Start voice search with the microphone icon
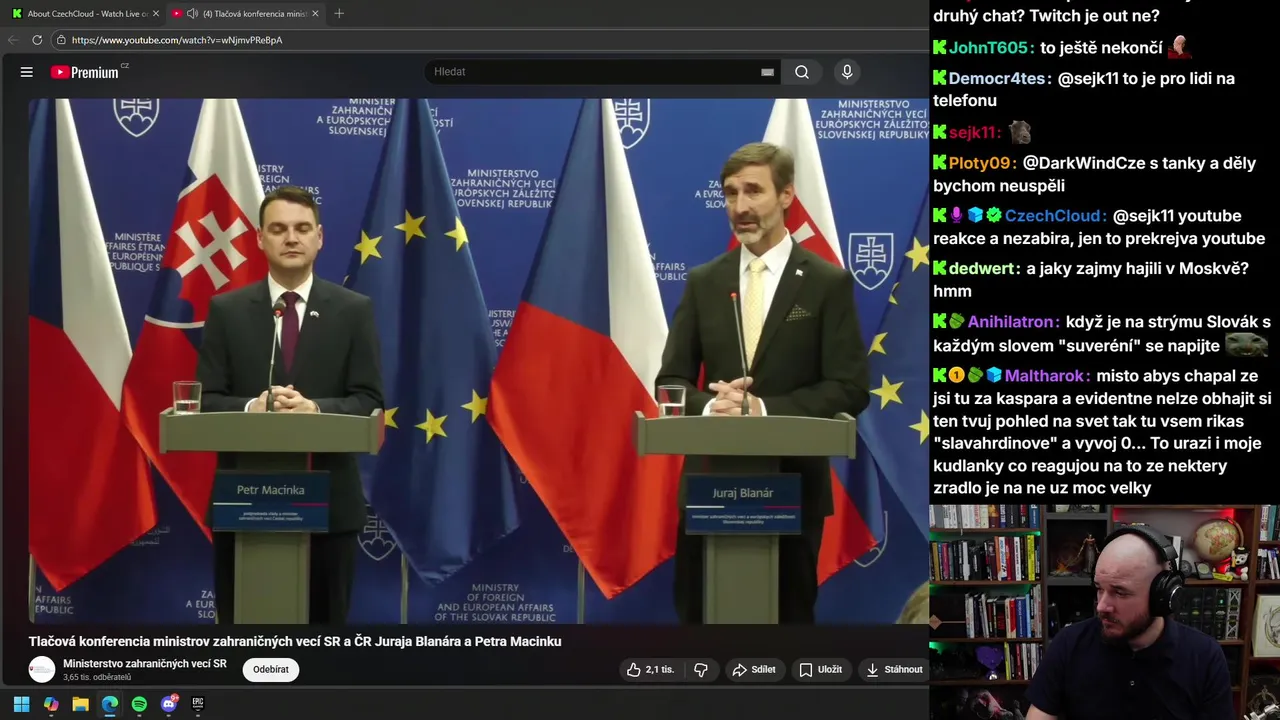Screen dimensions: 1280x720 pos(847,72)
